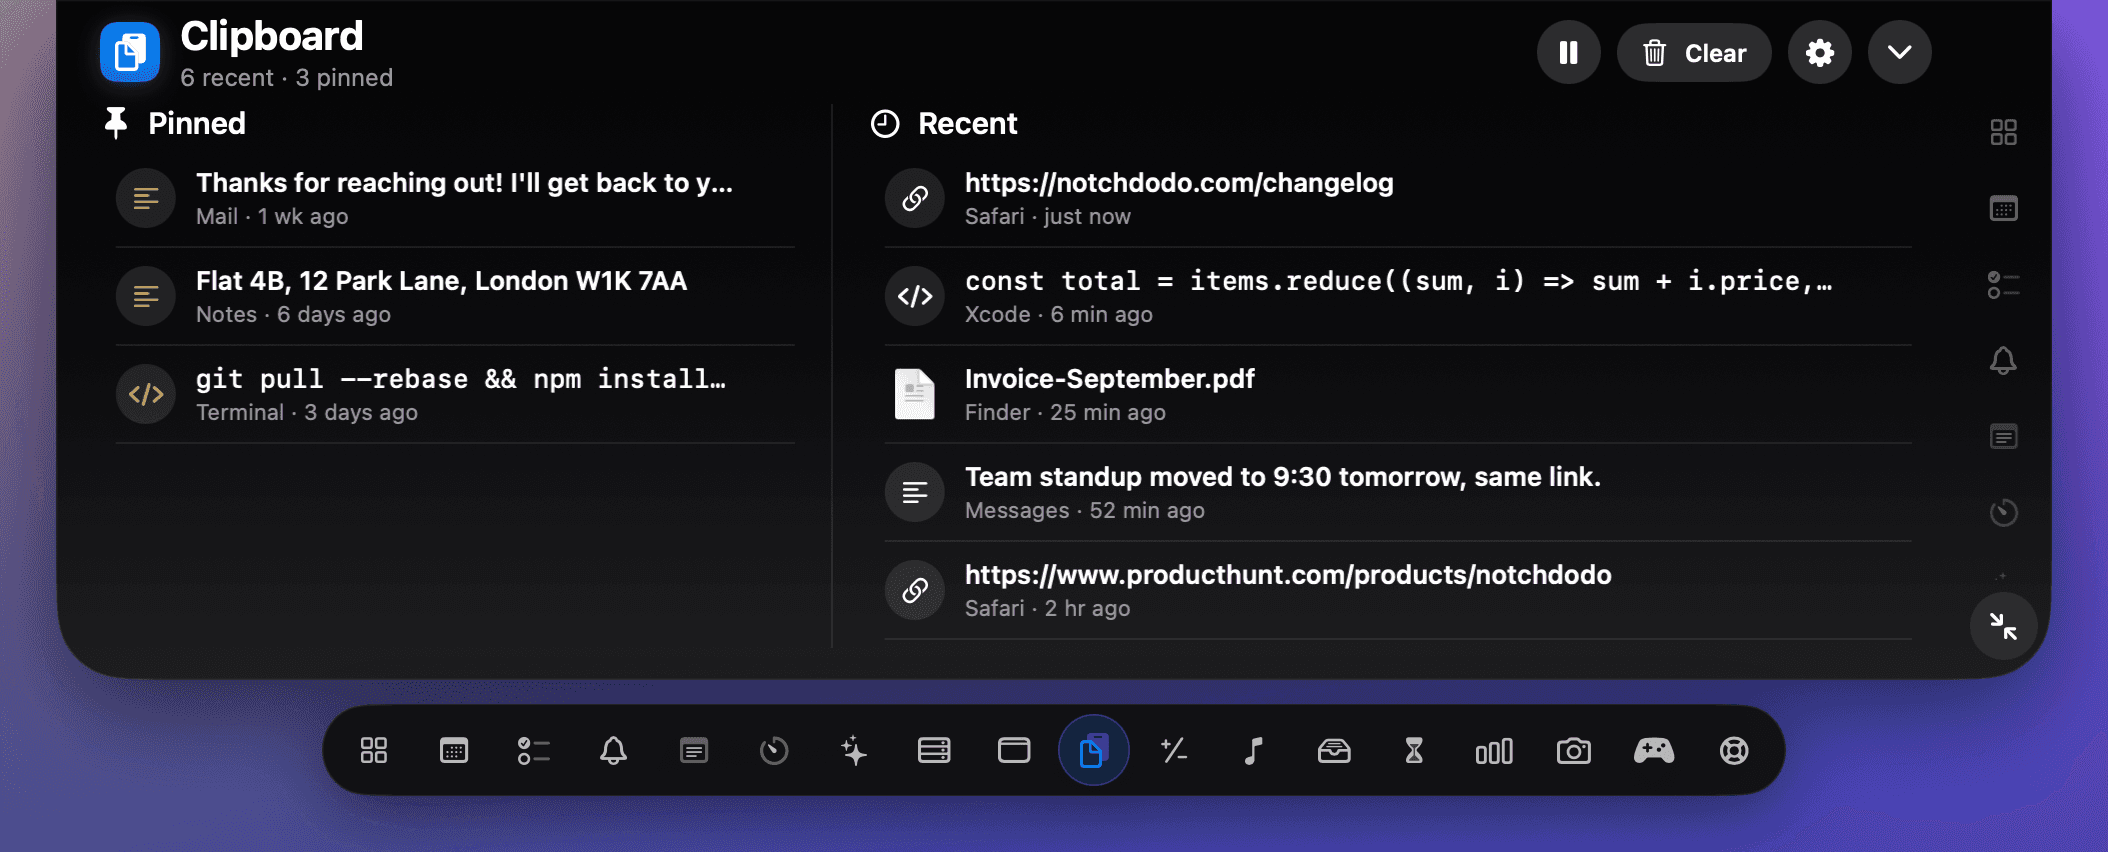Pause clipboard monitoring with the pause button
2108x852 pixels.
pyautogui.click(x=1568, y=52)
